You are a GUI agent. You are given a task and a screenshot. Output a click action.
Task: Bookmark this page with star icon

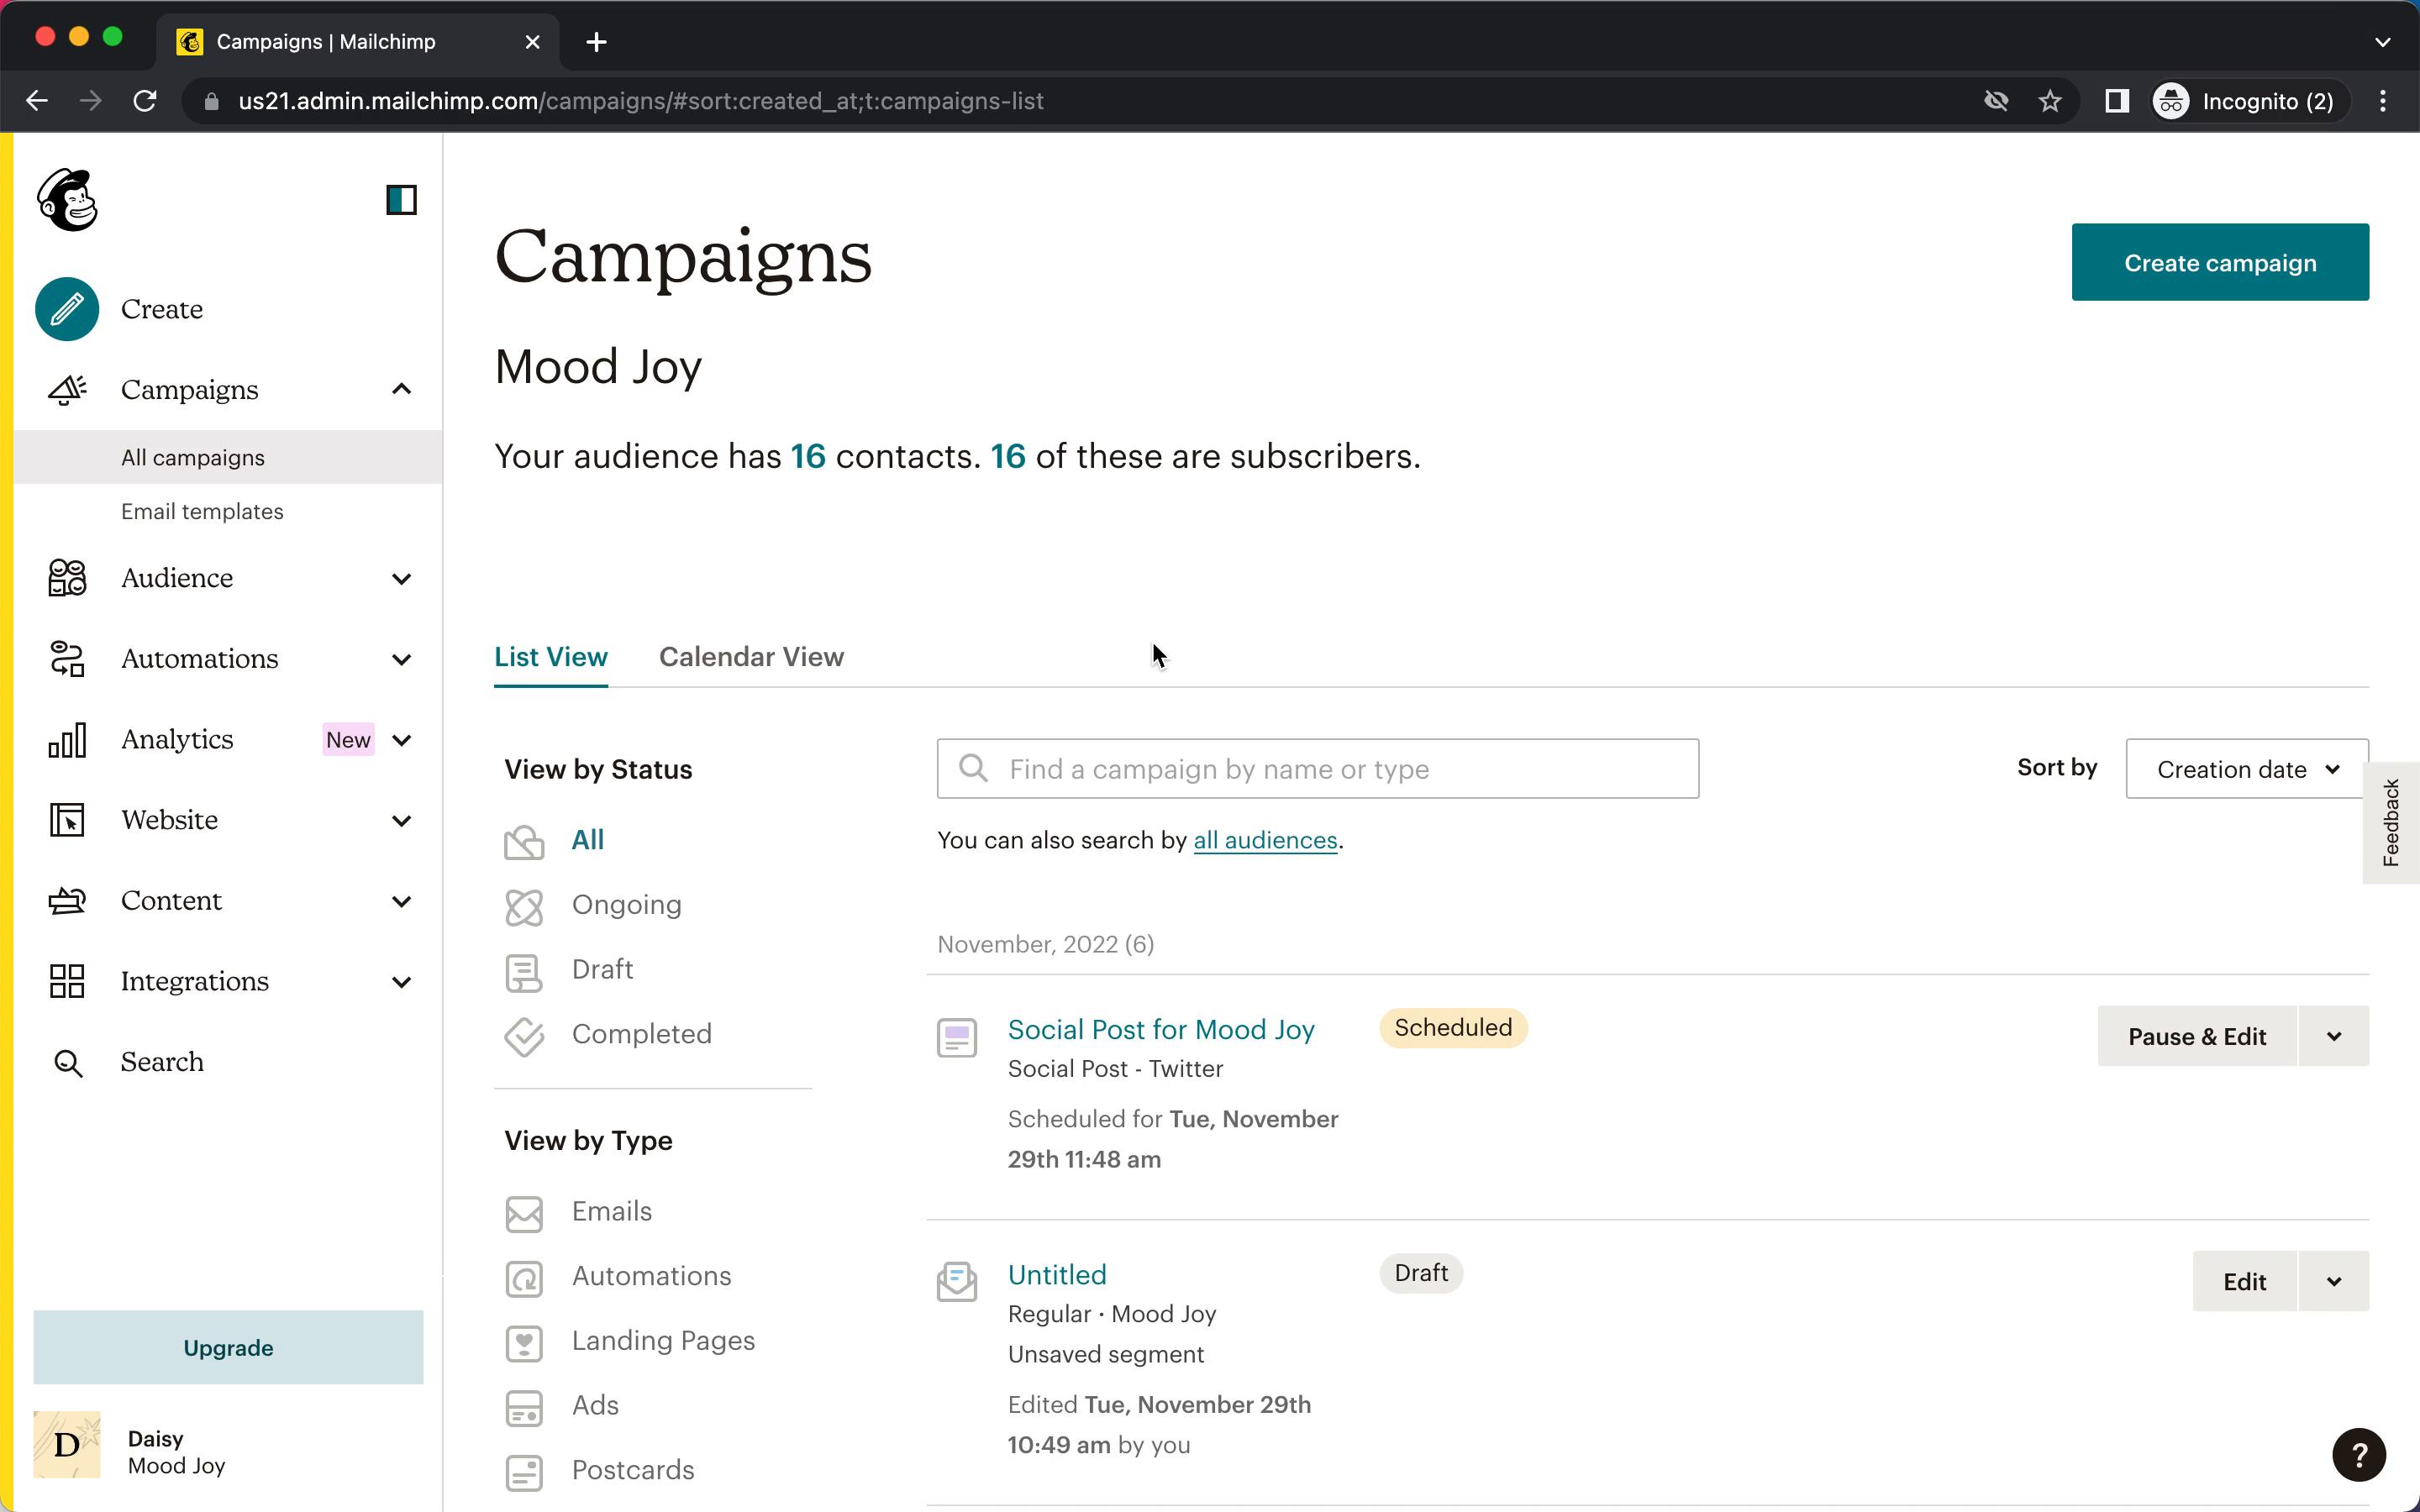coord(2050,101)
